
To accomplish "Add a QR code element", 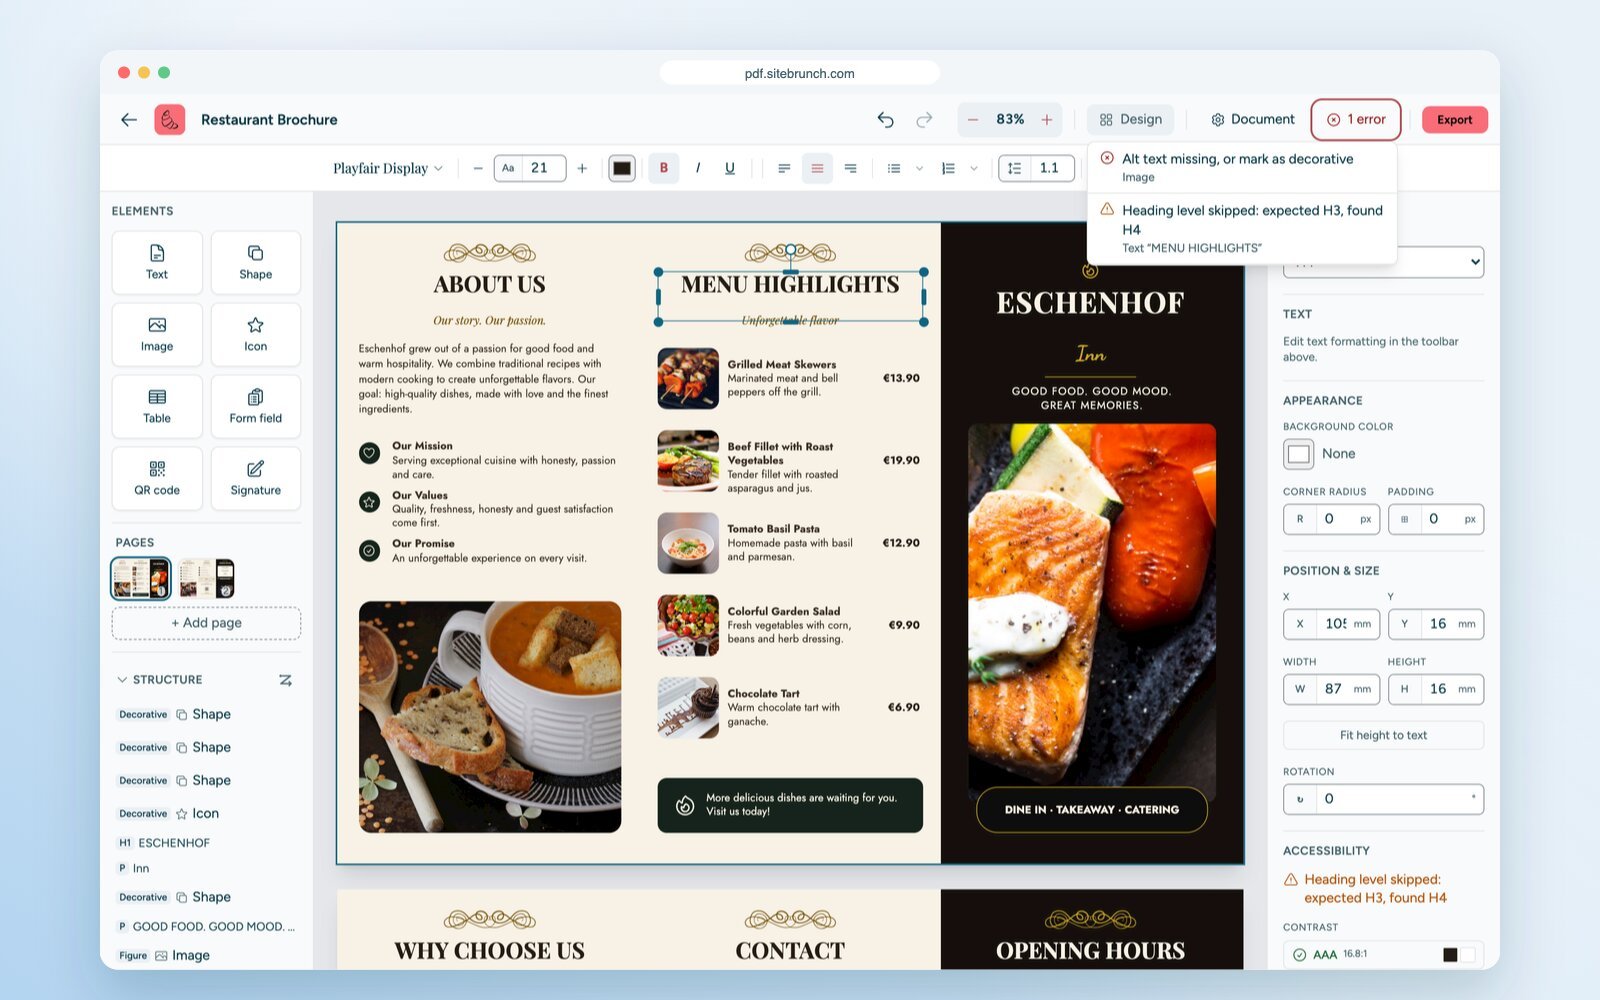I will (x=157, y=478).
